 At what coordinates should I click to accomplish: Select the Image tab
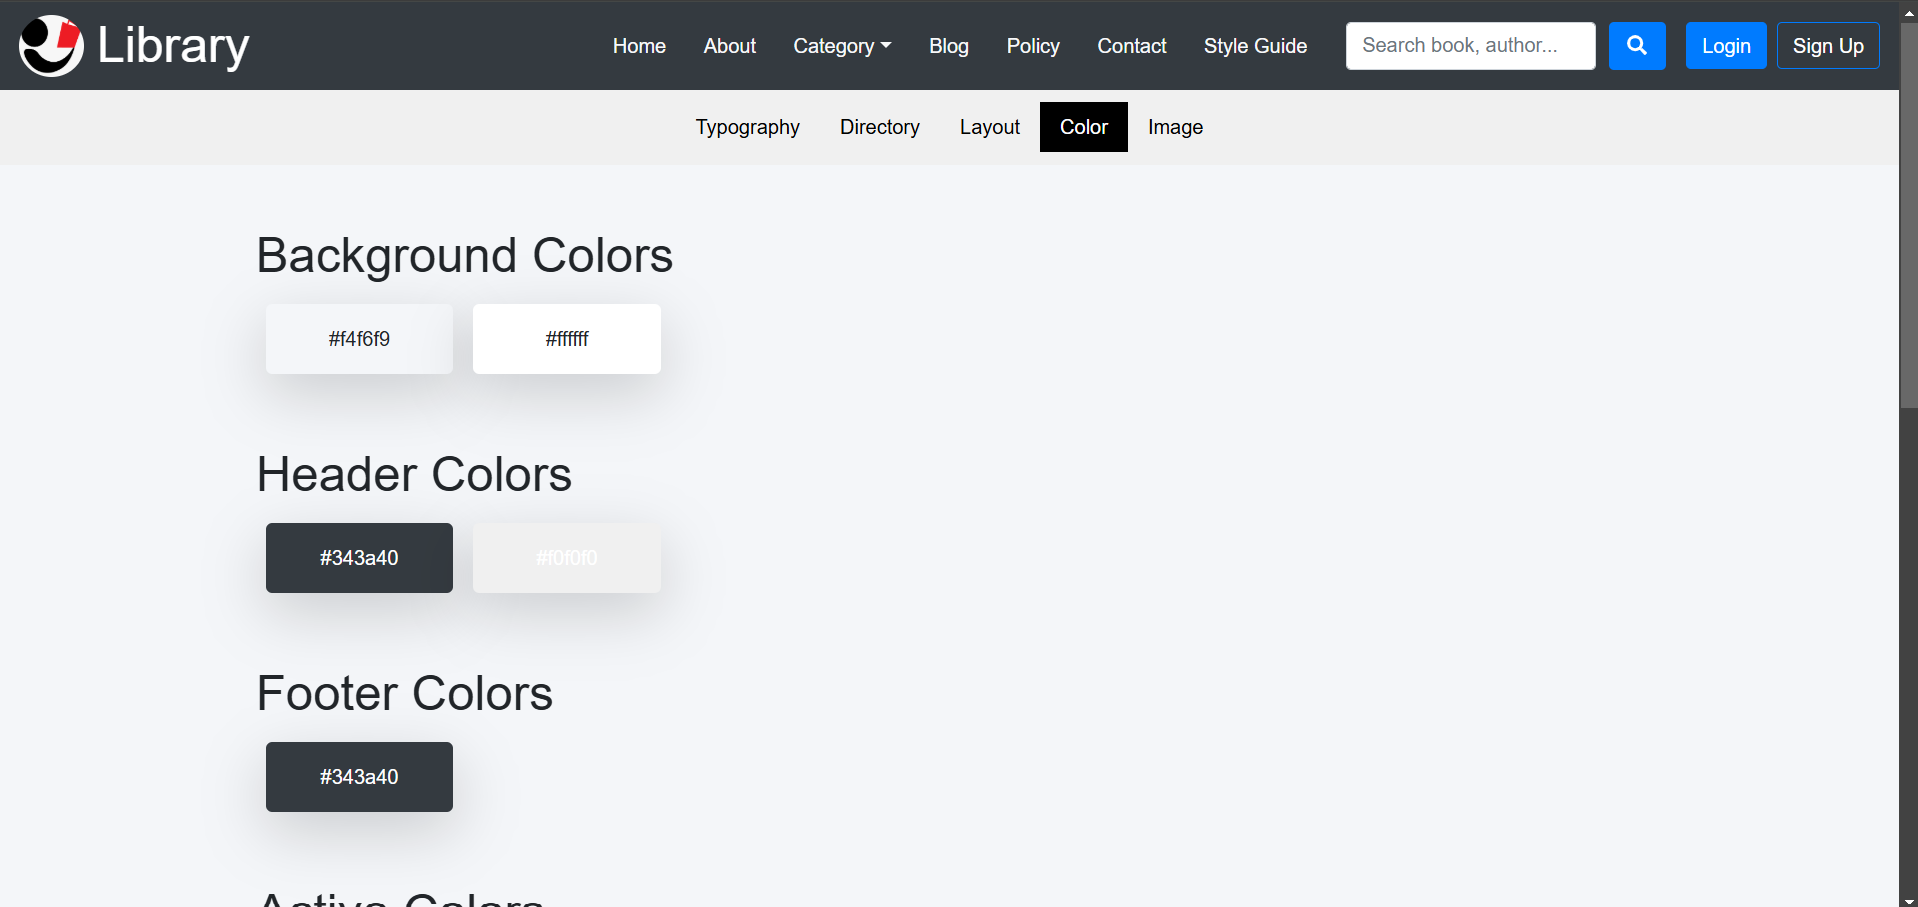[1174, 127]
